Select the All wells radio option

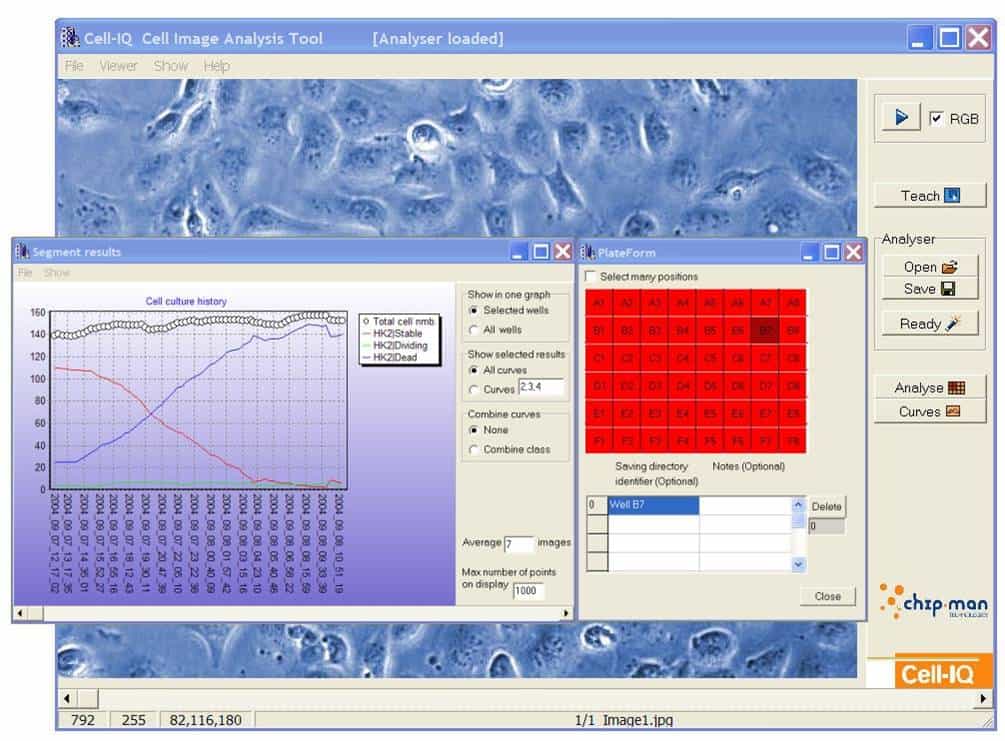click(x=474, y=329)
